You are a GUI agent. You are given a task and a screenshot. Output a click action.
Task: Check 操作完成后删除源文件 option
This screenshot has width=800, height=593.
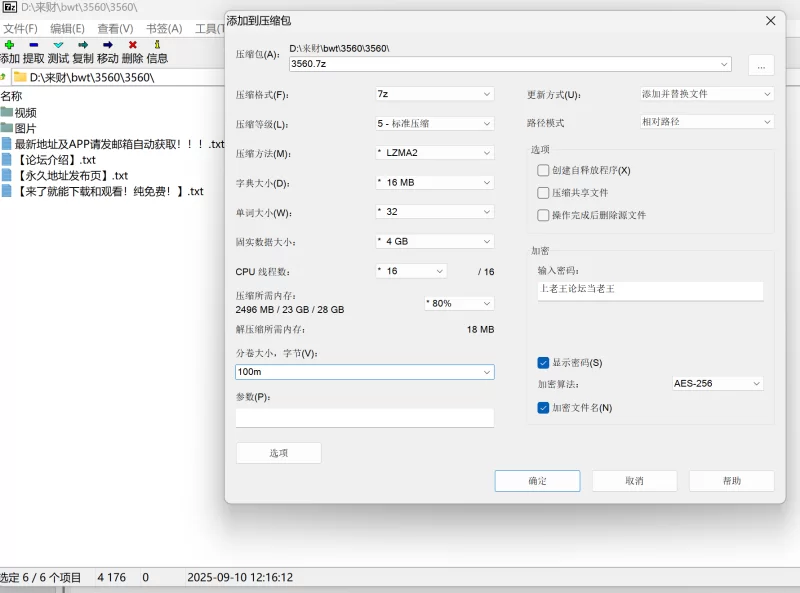pos(543,215)
